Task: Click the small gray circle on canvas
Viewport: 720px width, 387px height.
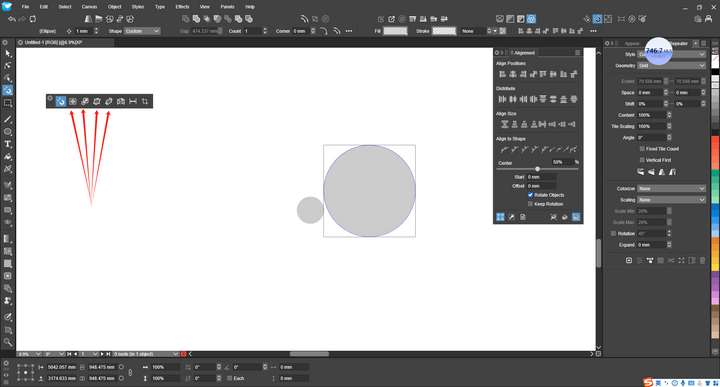Action: coord(310,210)
